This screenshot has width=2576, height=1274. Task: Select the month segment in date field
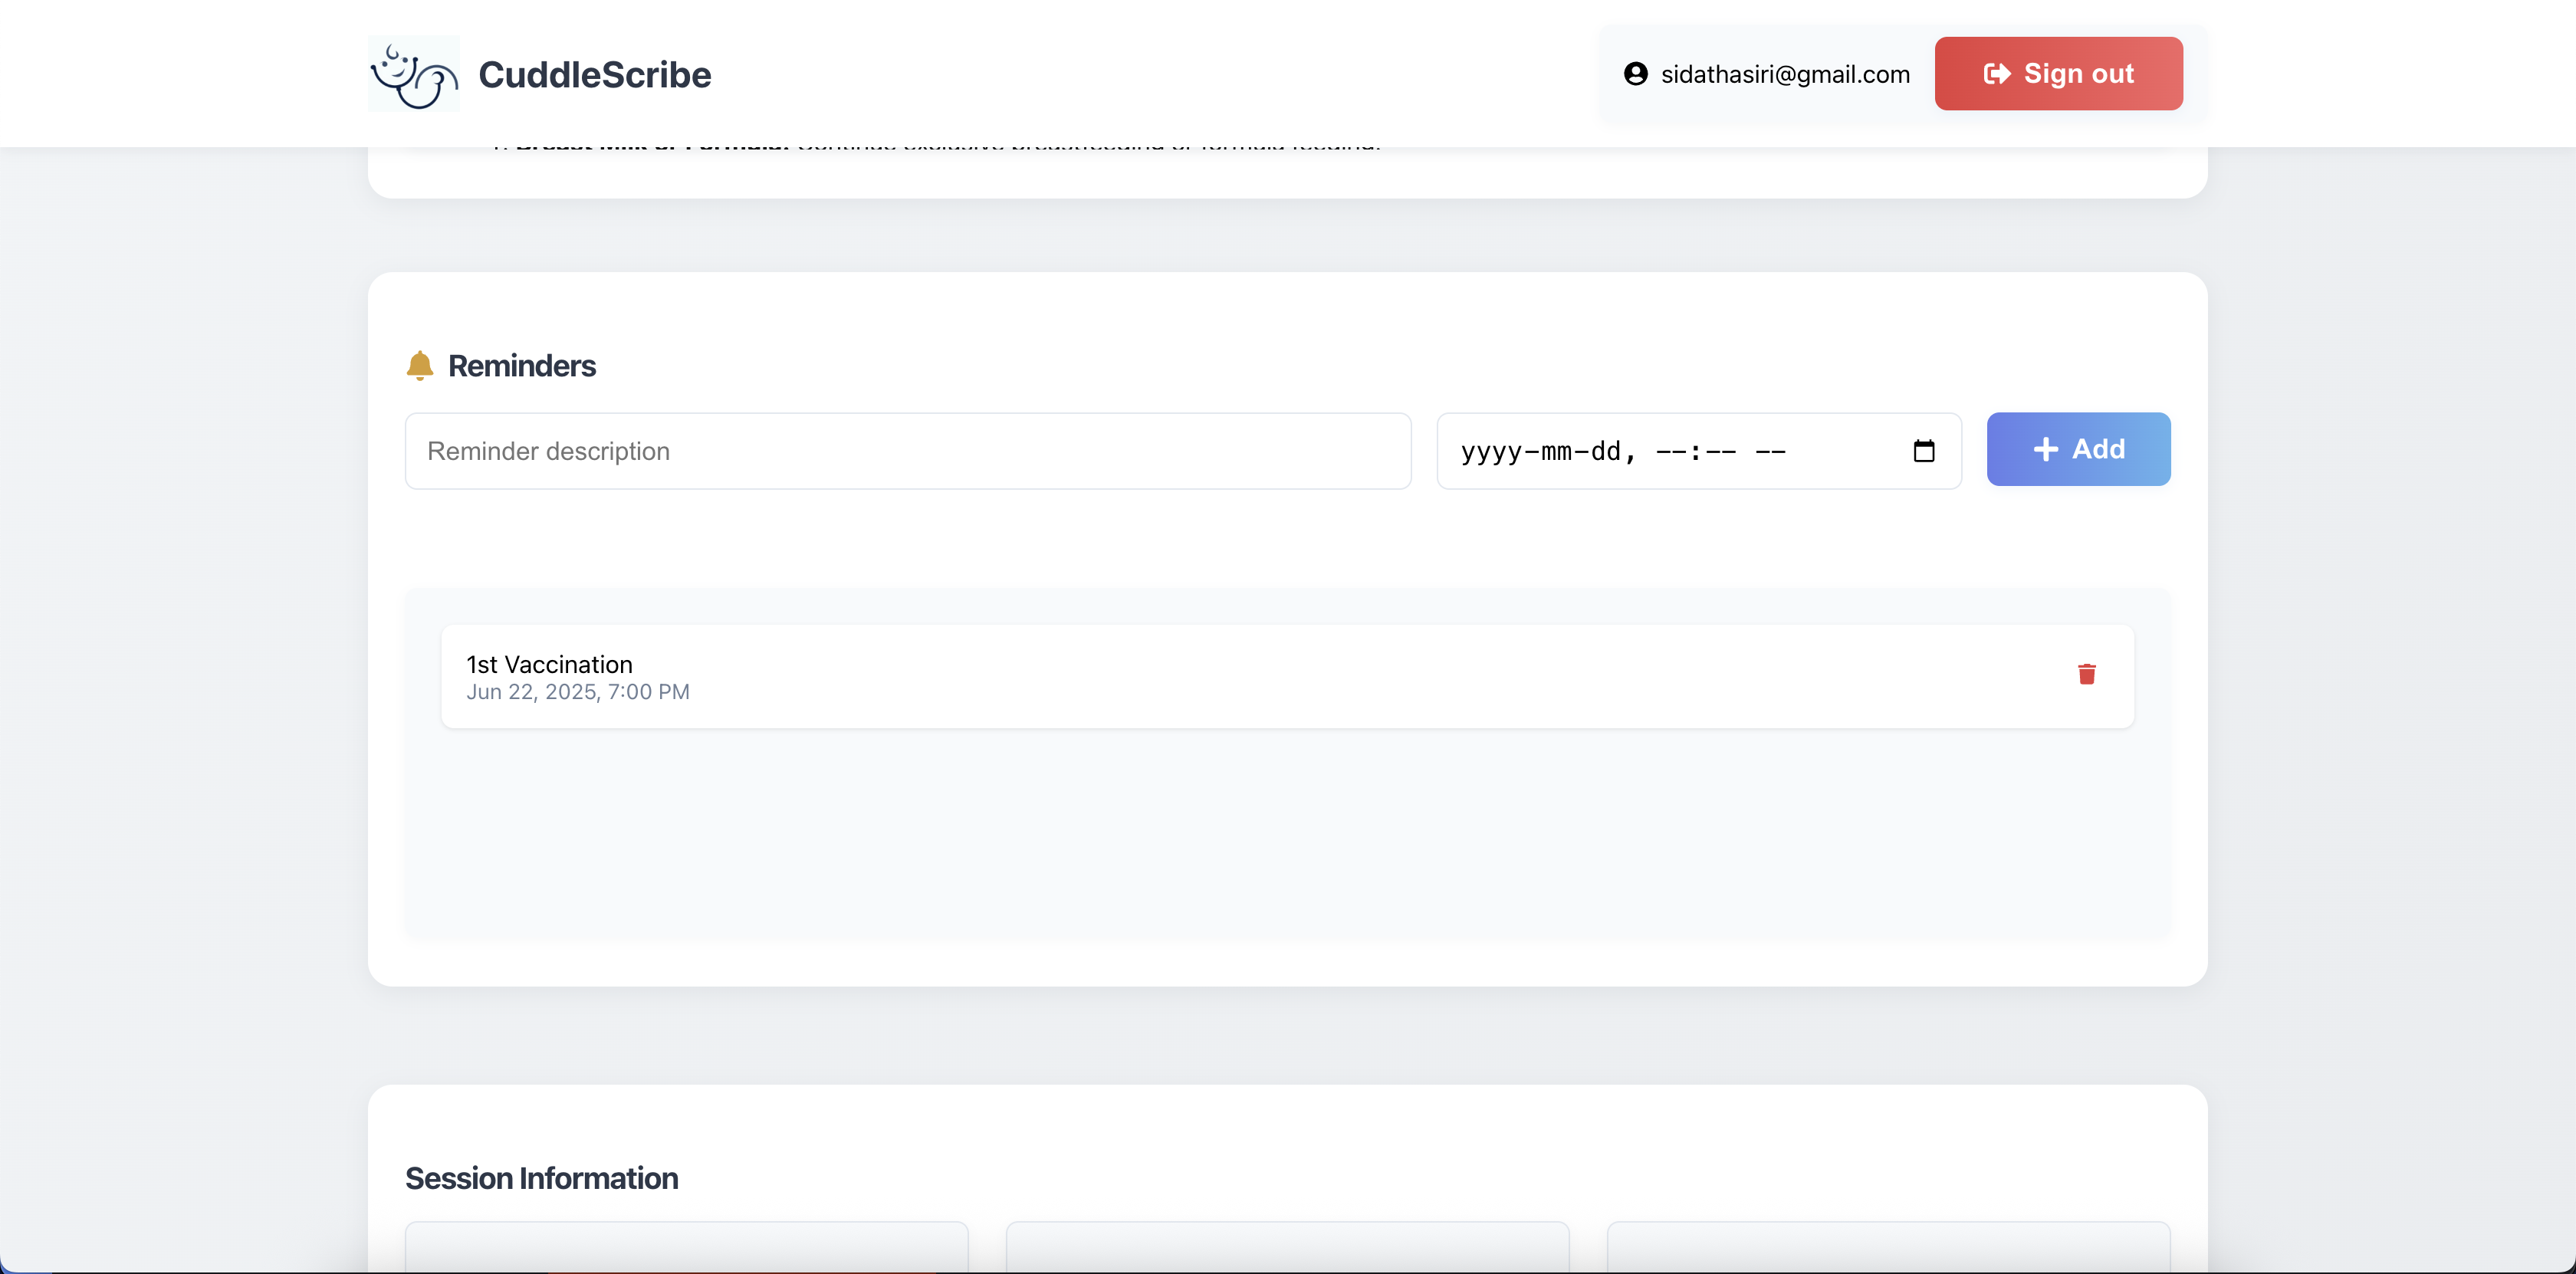(1556, 451)
